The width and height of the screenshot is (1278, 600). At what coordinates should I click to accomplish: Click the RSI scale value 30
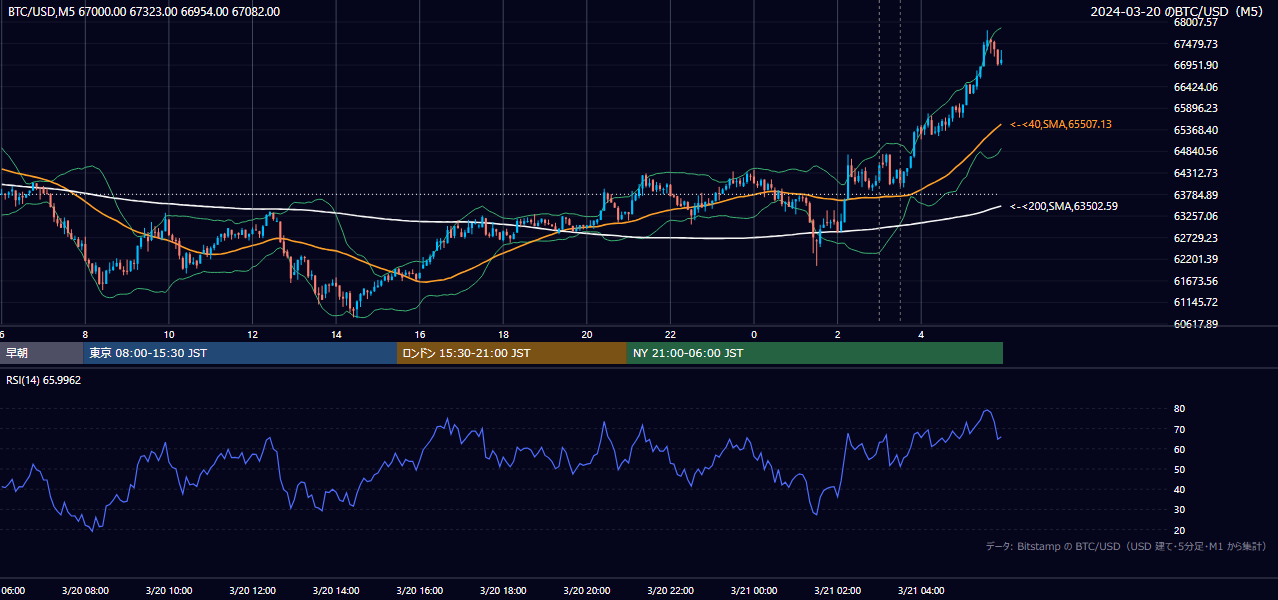pos(1180,509)
